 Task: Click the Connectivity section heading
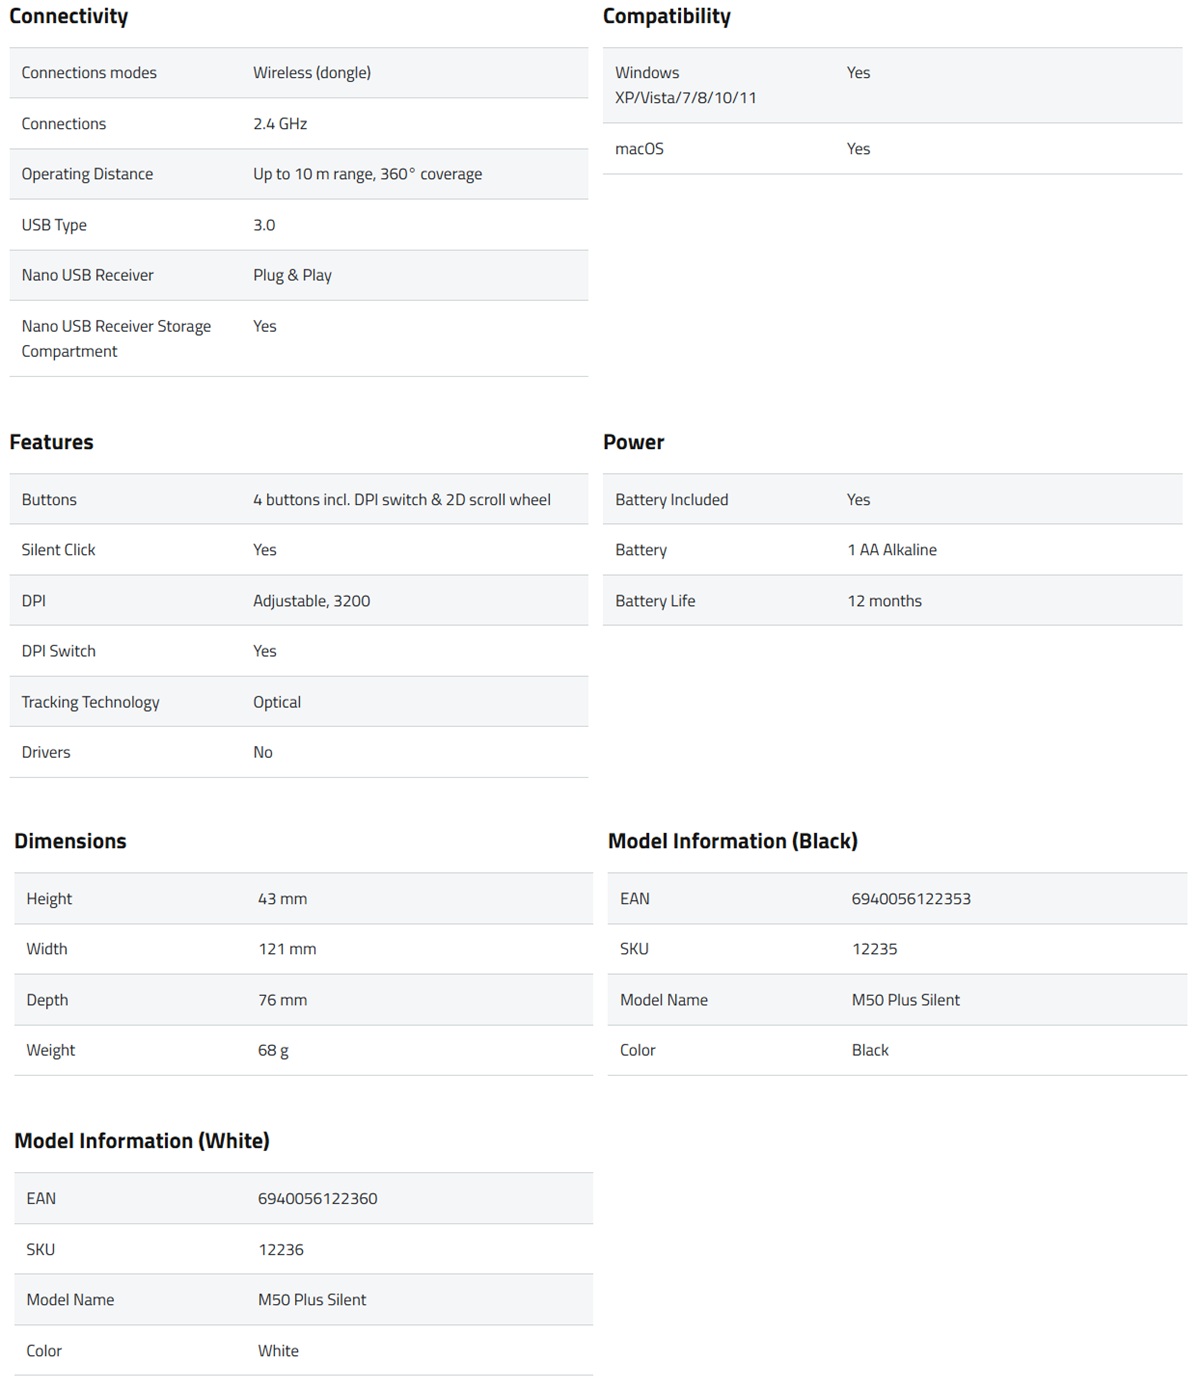pos(69,17)
